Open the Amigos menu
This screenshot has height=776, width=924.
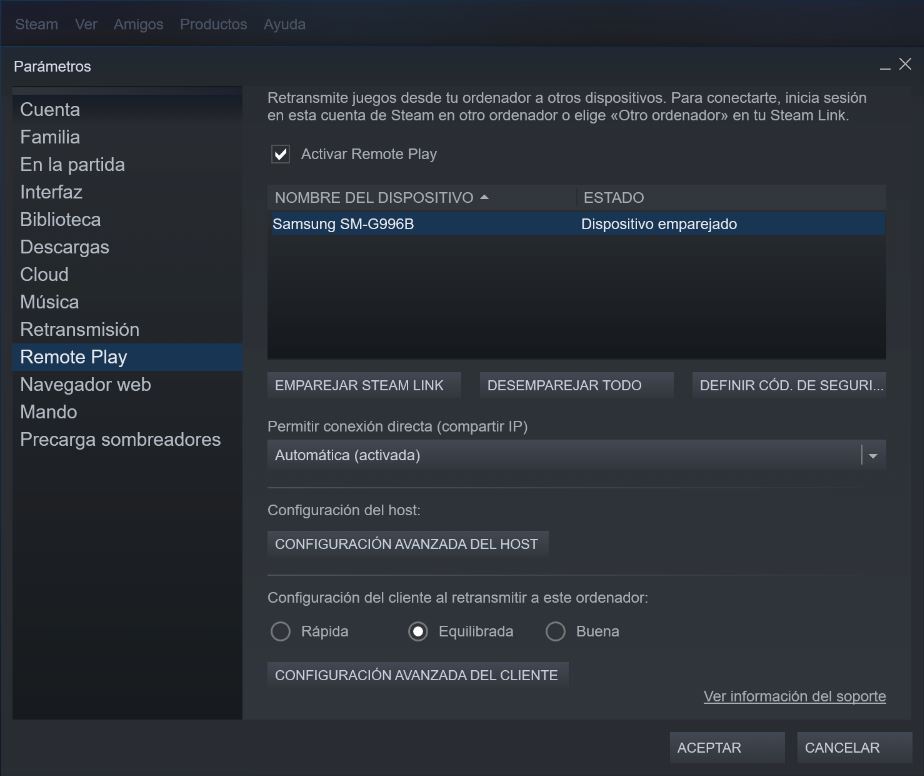coord(138,24)
